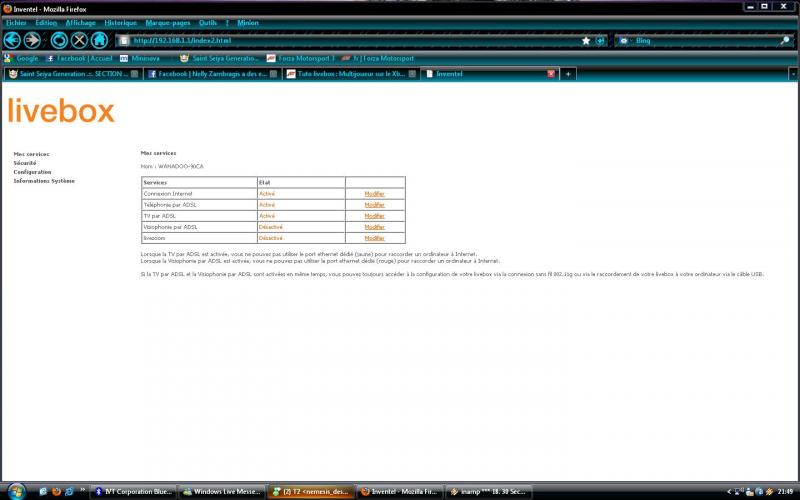This screenshot has width=800, height=500.
Task: Close the Facebook Nelly Zambragis tab
Action: click(x=273, y=74)
